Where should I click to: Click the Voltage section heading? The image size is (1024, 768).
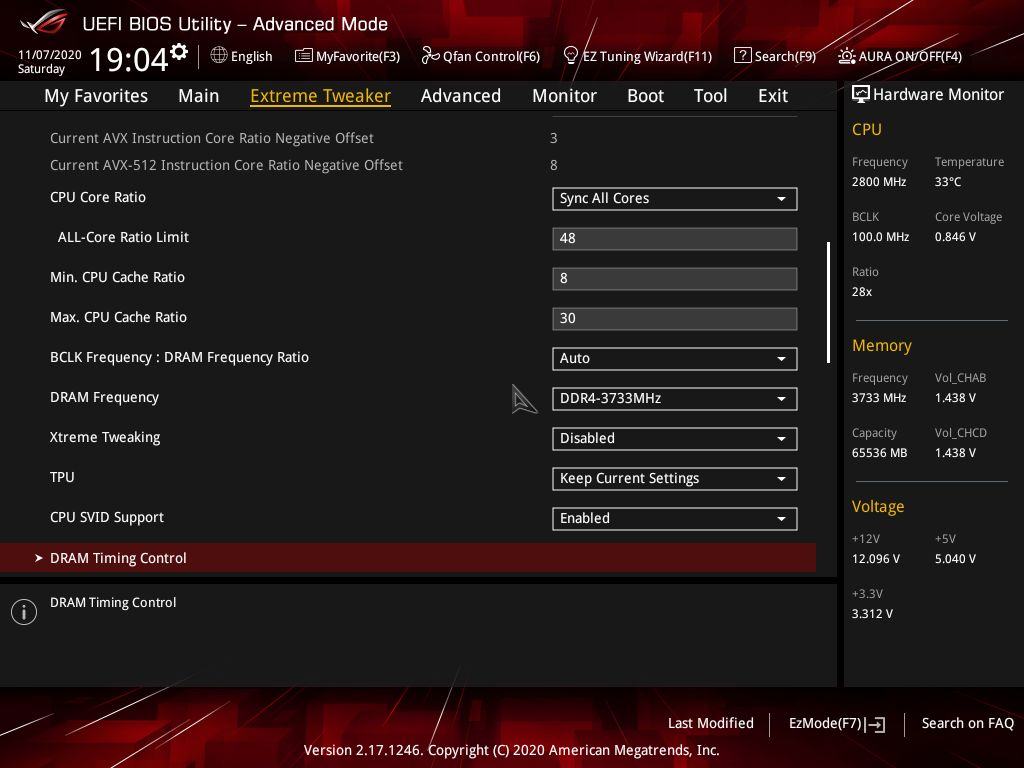878,506
